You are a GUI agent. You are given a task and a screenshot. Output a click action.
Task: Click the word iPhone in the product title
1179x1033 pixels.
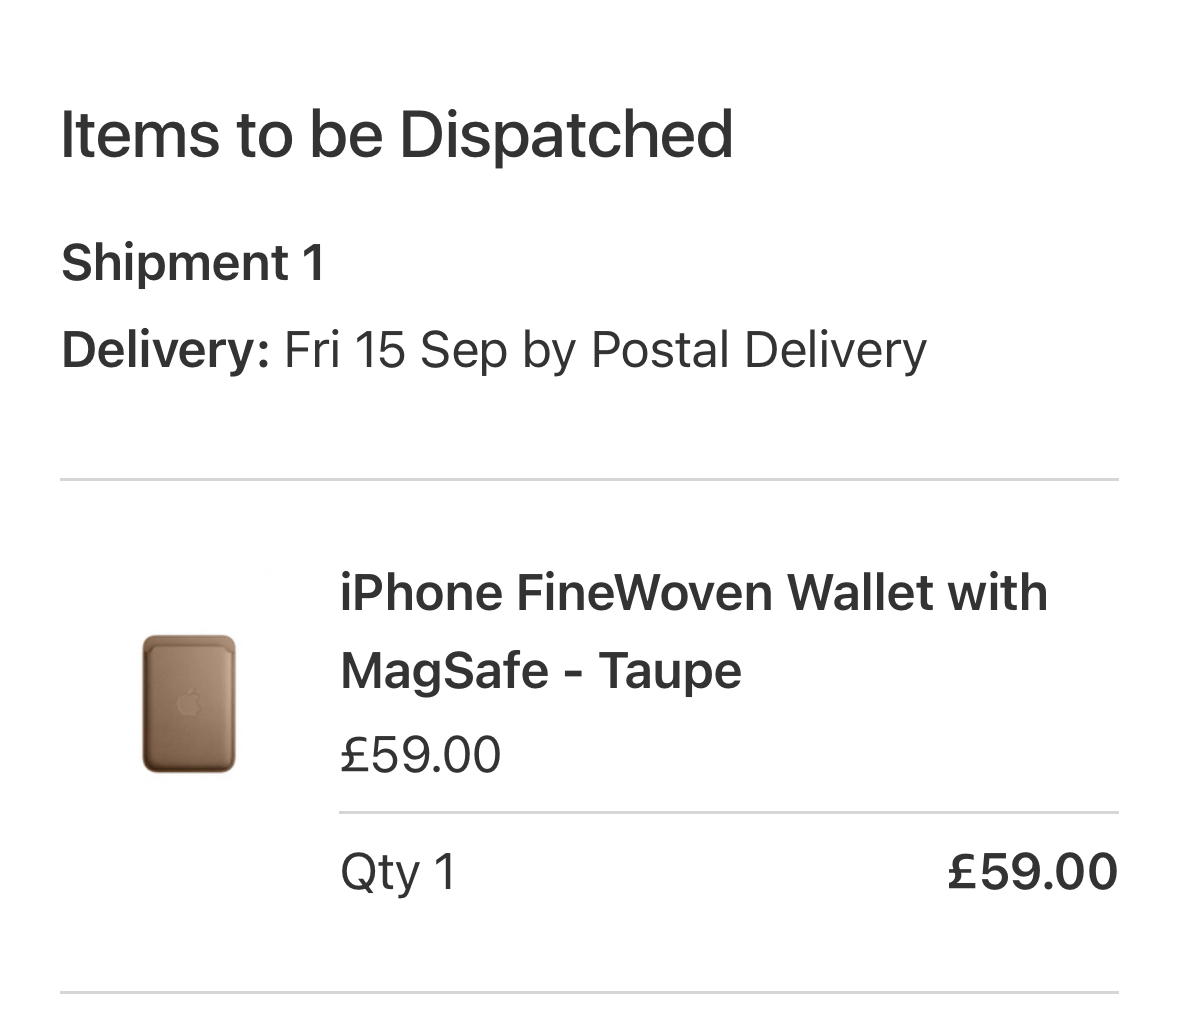pos(421,592)
